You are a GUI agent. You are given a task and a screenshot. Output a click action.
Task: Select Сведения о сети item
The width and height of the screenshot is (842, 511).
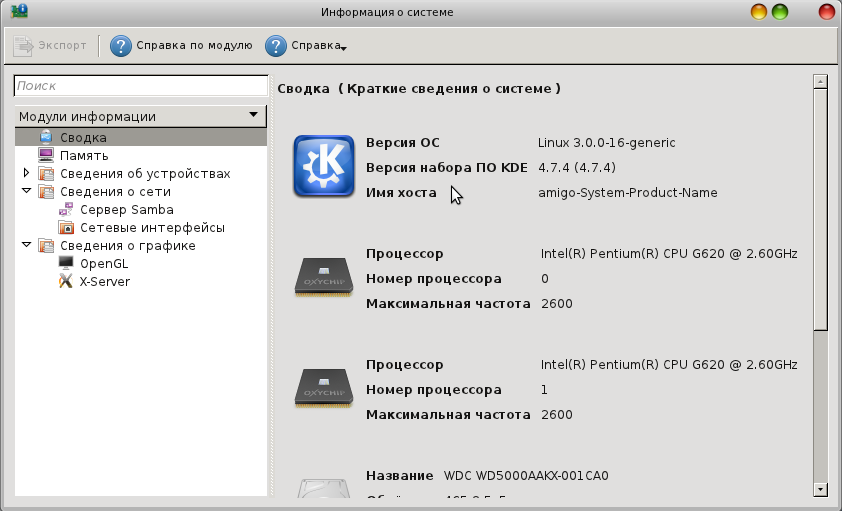click(x=115, y=192)
